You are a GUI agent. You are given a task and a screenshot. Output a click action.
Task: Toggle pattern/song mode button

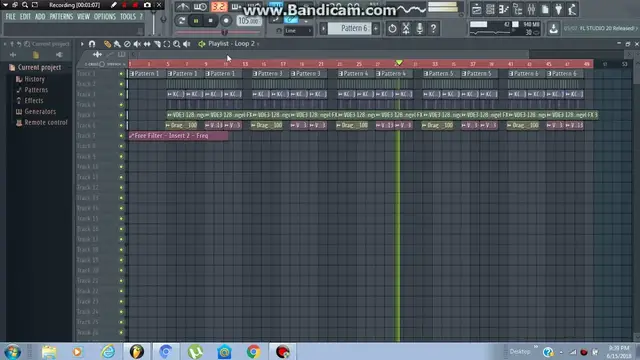pyautogui.click(x=182, y=20)
